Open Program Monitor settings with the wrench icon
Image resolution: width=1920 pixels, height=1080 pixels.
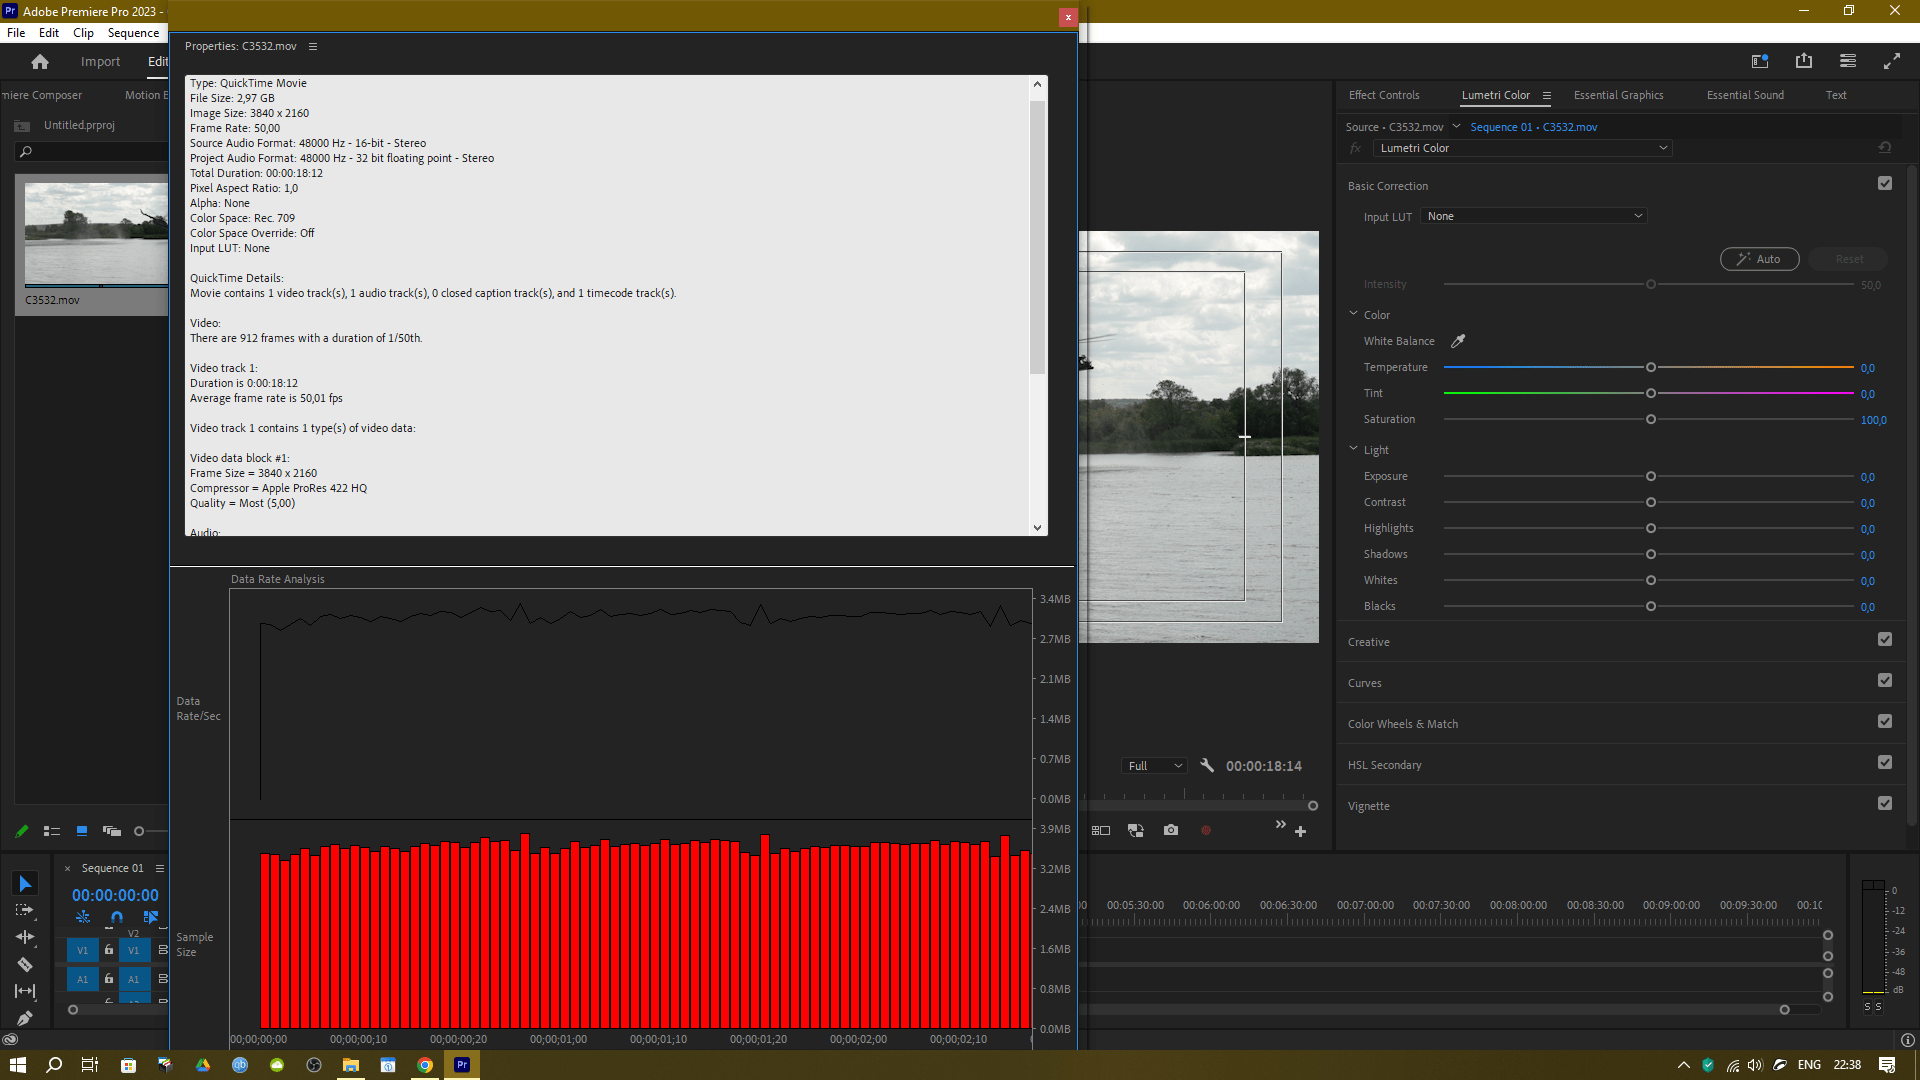pyautogui.click(x=1208, y=765)
